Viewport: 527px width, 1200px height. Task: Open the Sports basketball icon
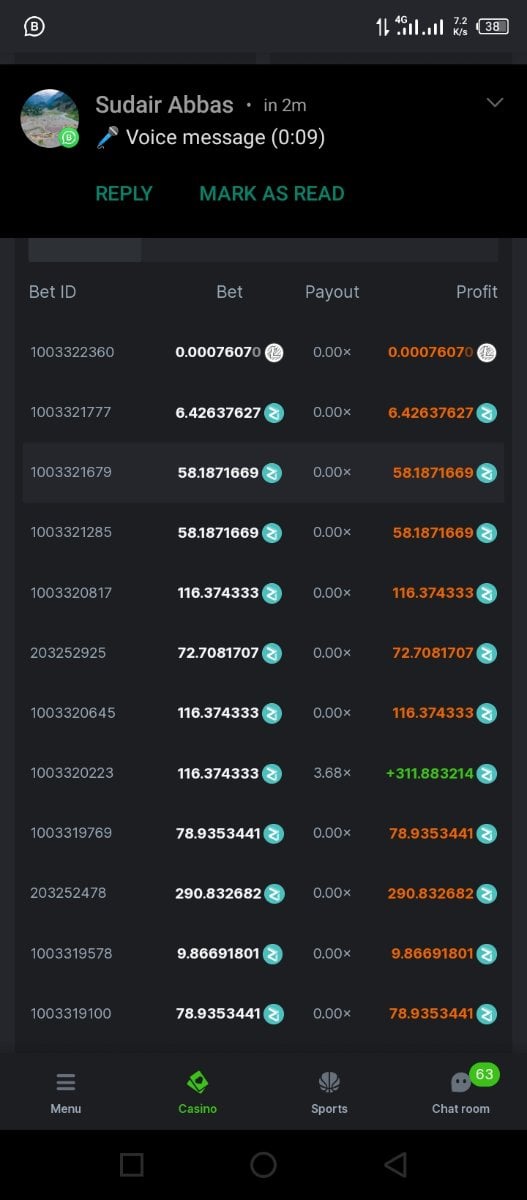(329, 1082)
